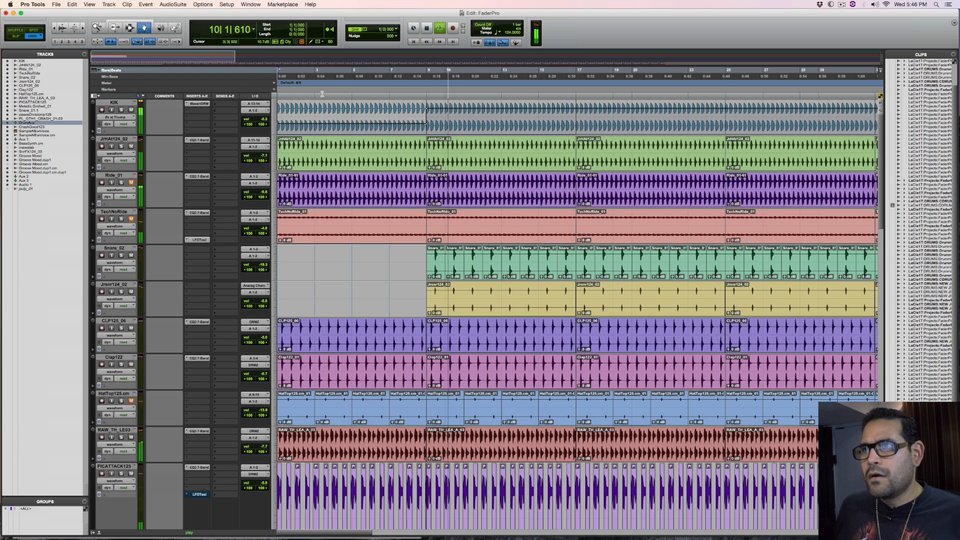Open the Clips list panel menu
The height and width of the screenshot is (540, 960).
[x=953, y=54]
